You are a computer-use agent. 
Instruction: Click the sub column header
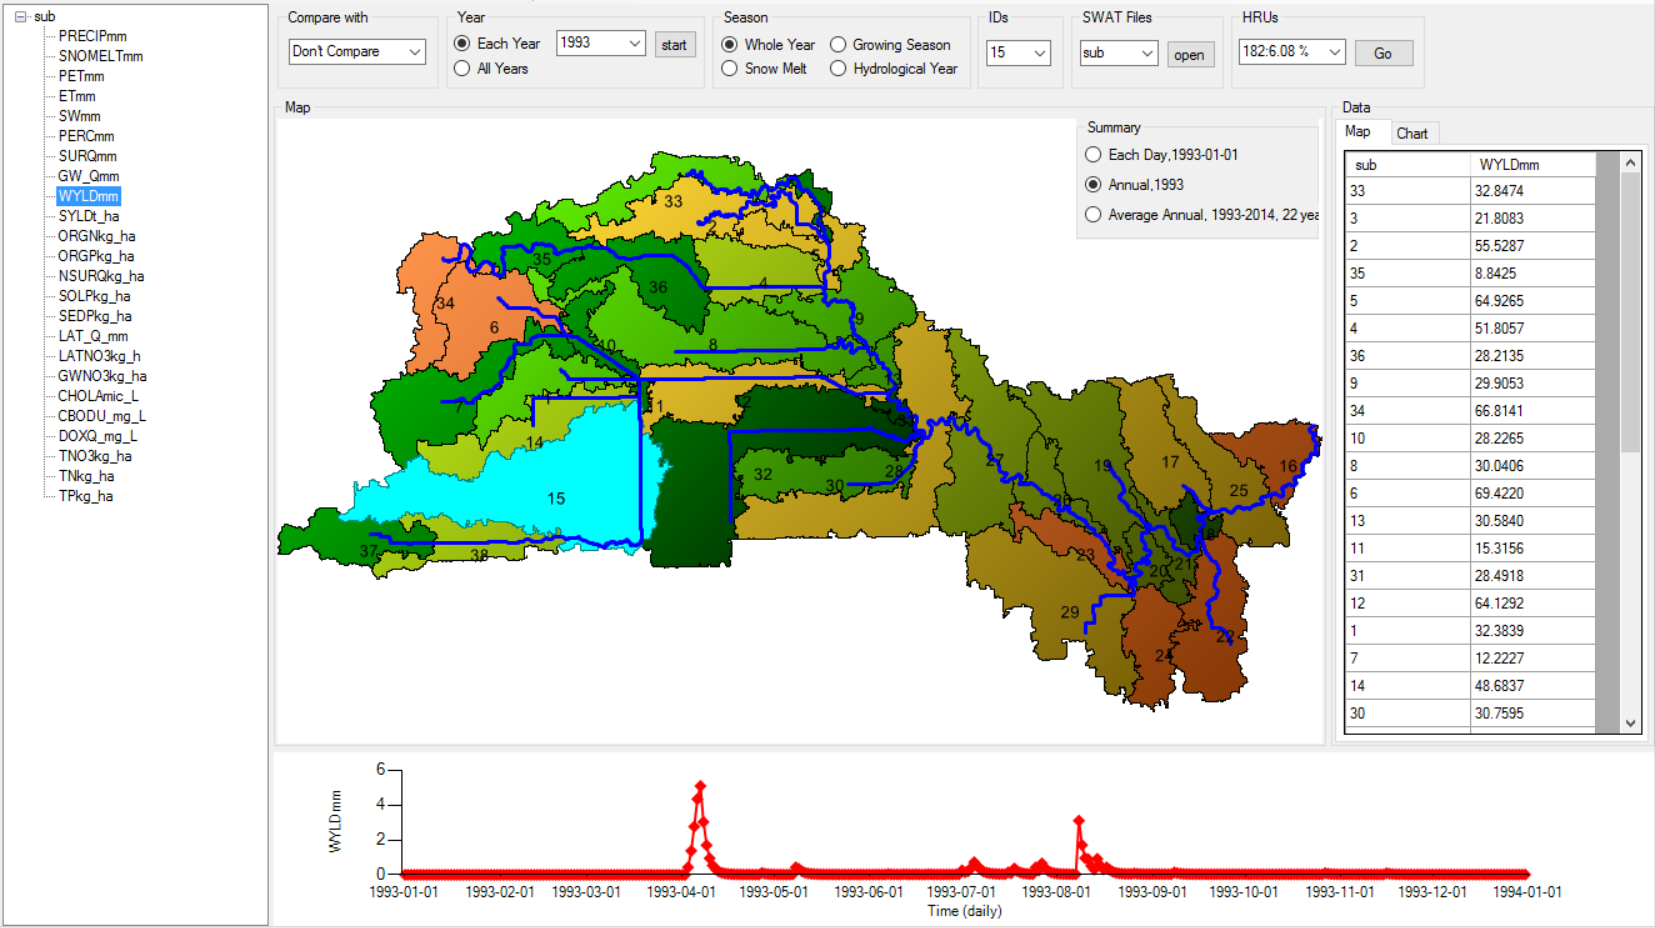(1407, 165)
